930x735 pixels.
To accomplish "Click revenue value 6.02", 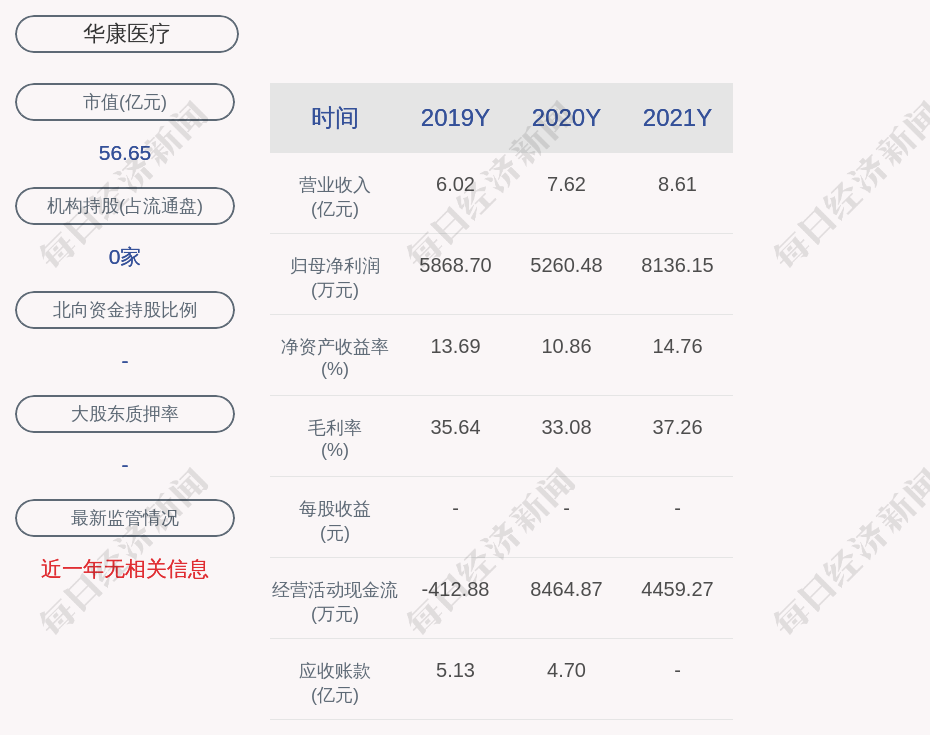I will point(456,184).
